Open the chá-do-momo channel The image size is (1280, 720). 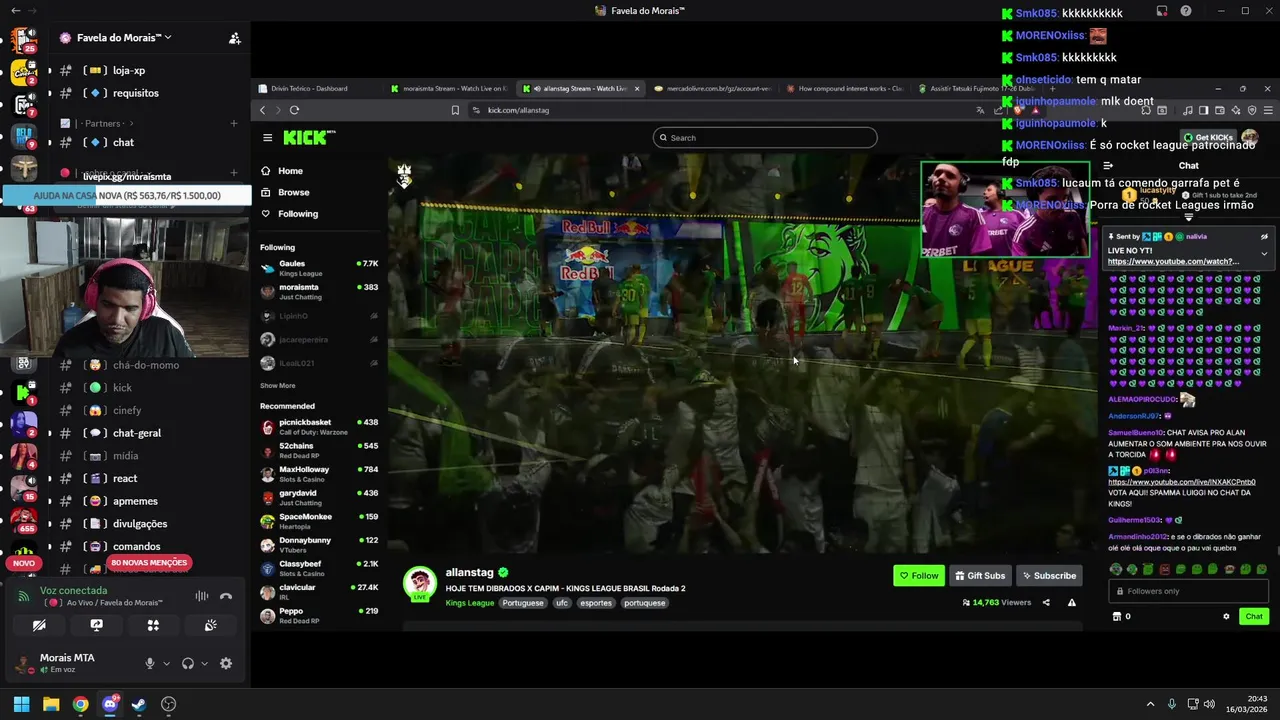pyautogui.click(x=148, y=365)
